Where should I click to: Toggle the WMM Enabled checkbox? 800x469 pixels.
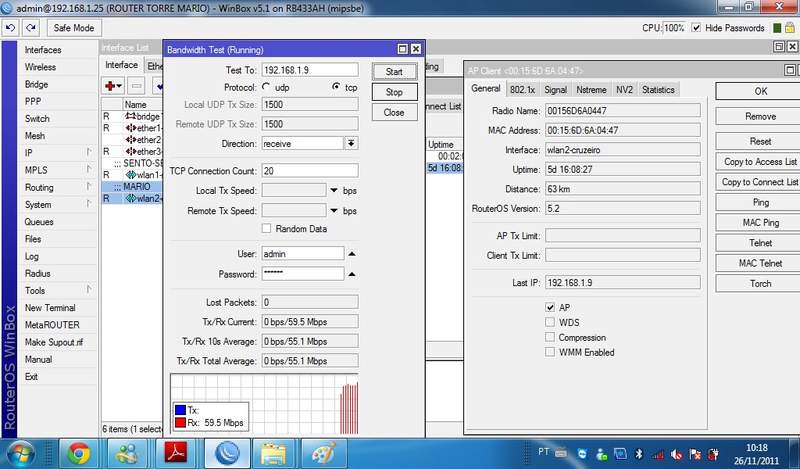(549, 352)
